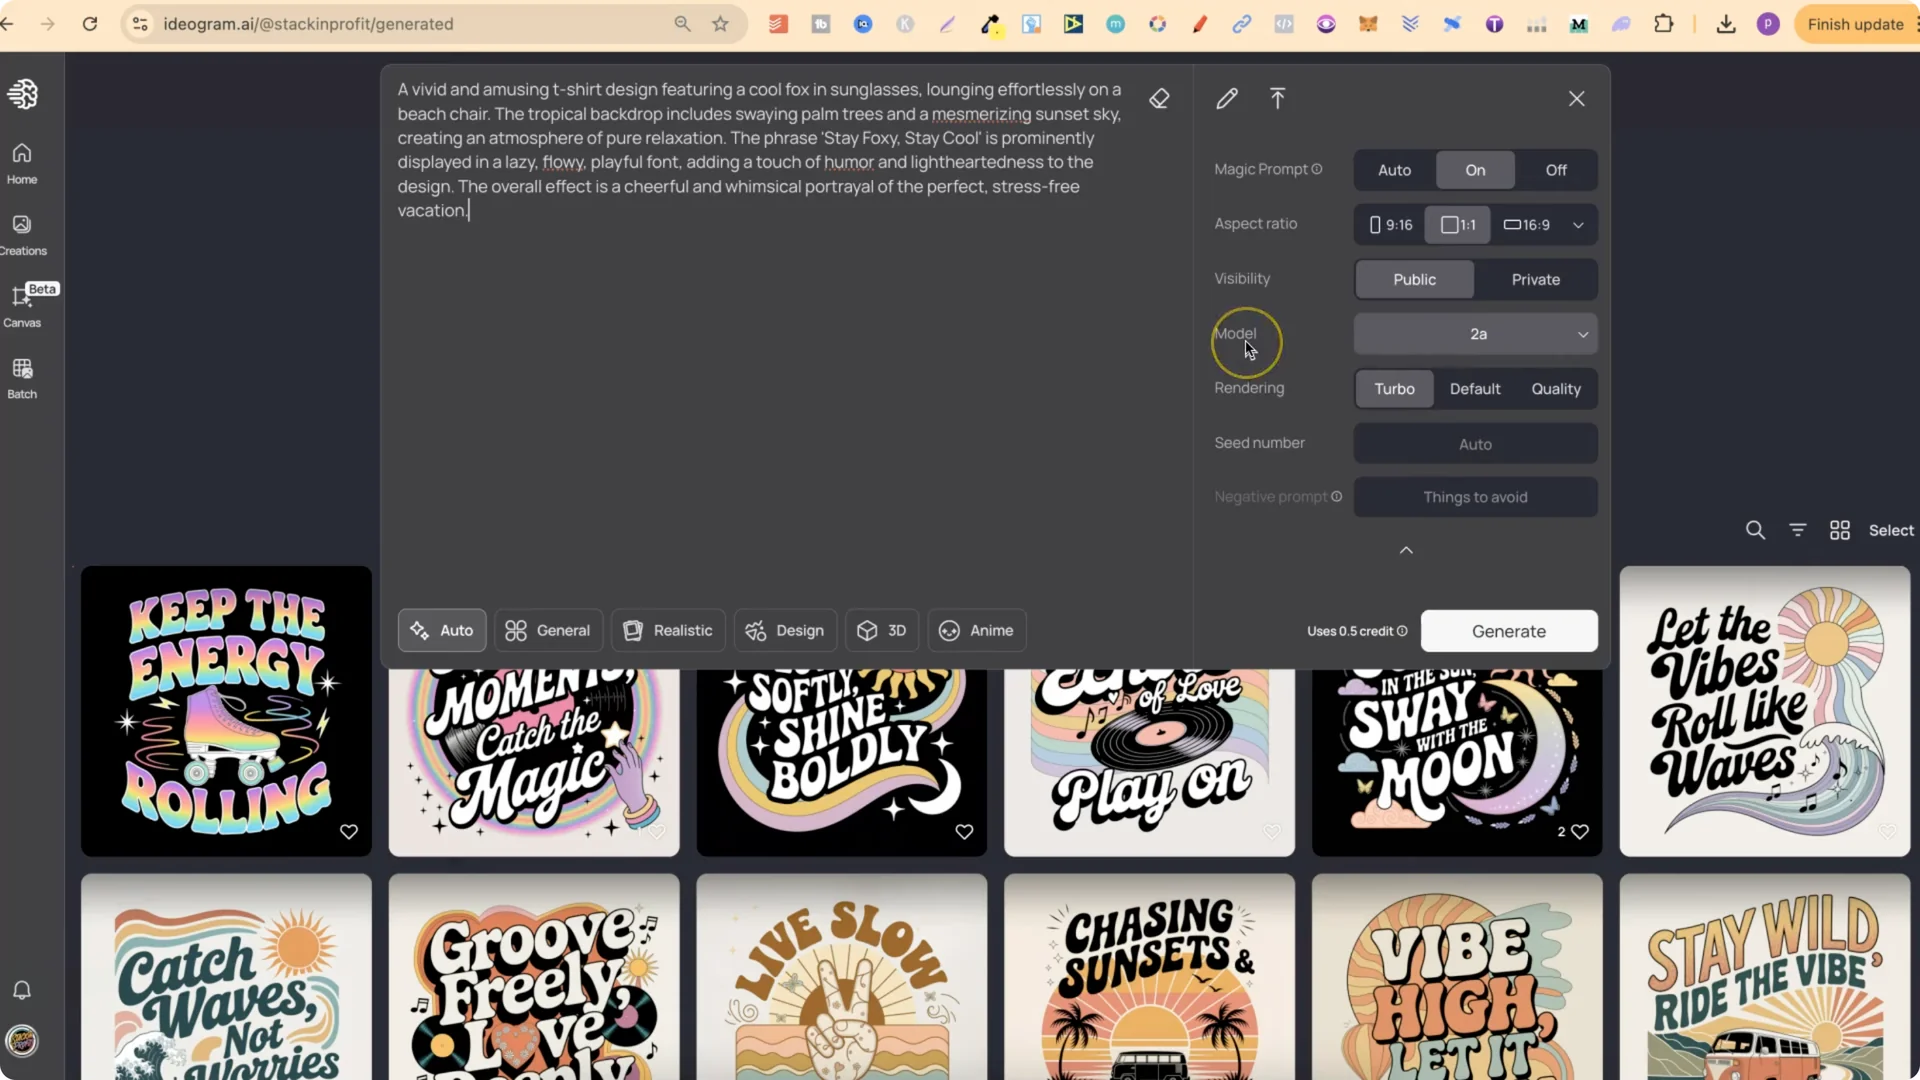This screenshot has height=1080, width=1920.
Task: Upload an image via the upload arrow icon
Action: coord(1277,98)
